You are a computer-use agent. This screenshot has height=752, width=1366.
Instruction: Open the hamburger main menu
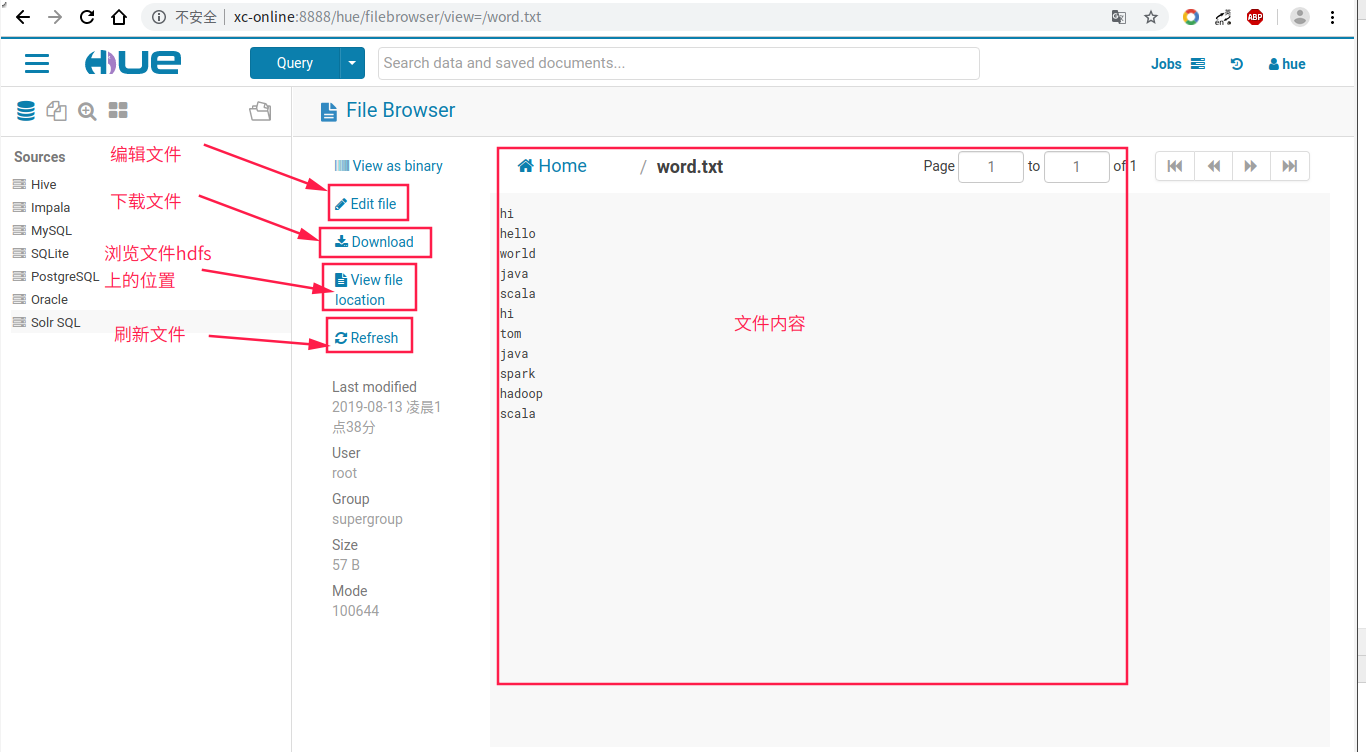37,63
